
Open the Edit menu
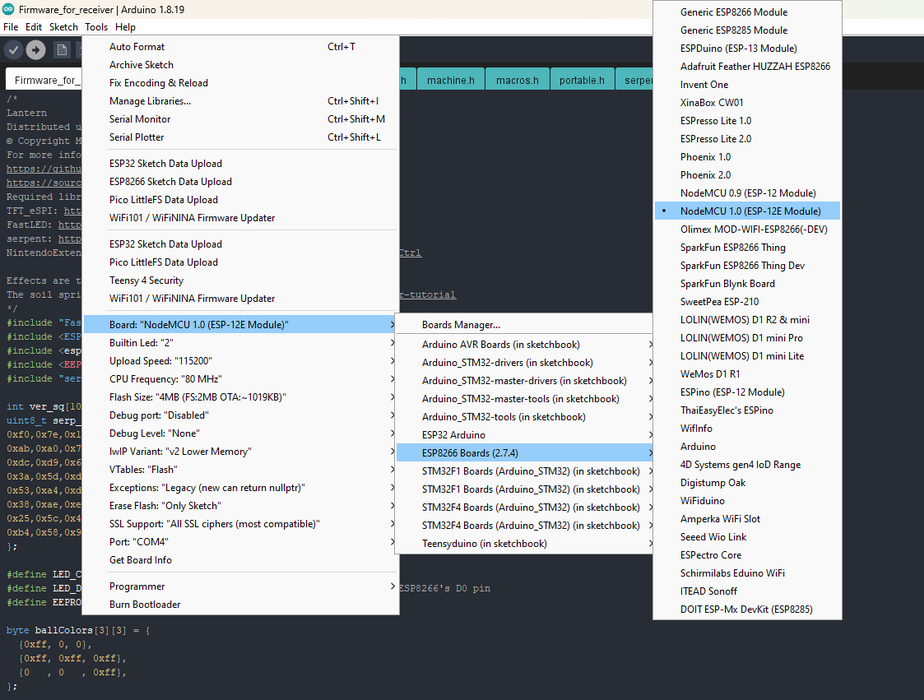tap(34, 27)
